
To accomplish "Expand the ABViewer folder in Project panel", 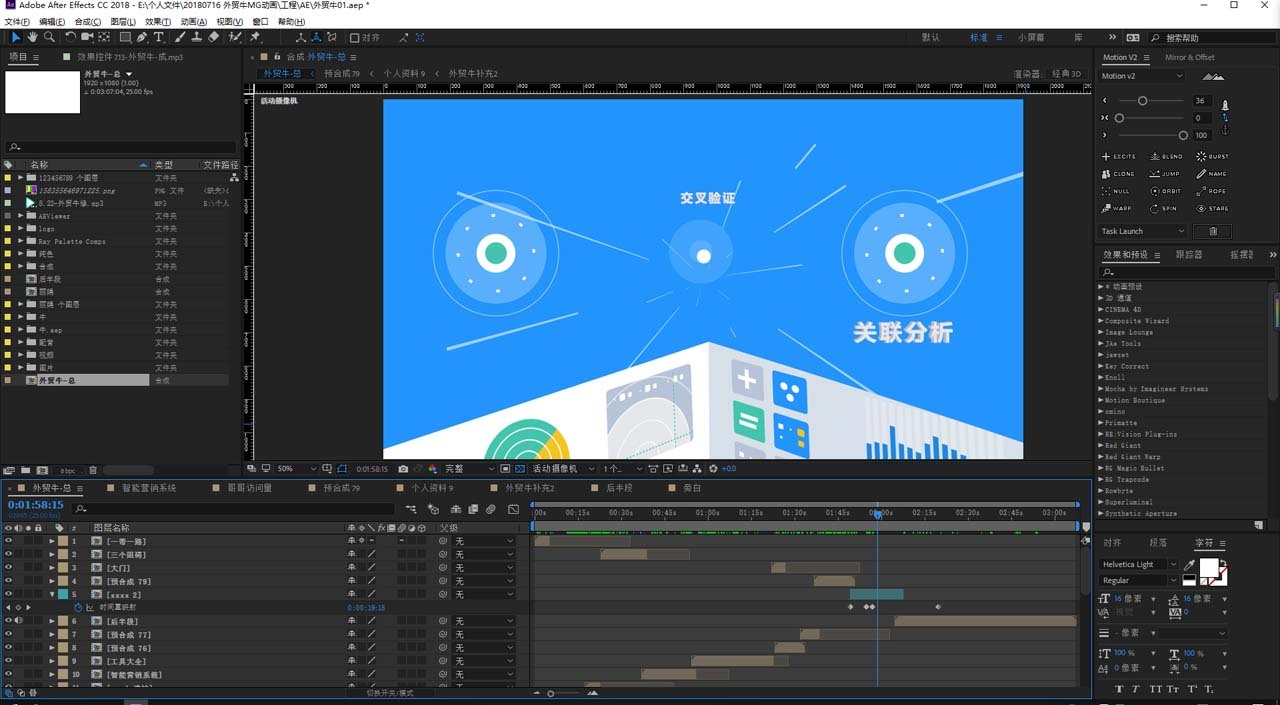I will pos(21,216).
